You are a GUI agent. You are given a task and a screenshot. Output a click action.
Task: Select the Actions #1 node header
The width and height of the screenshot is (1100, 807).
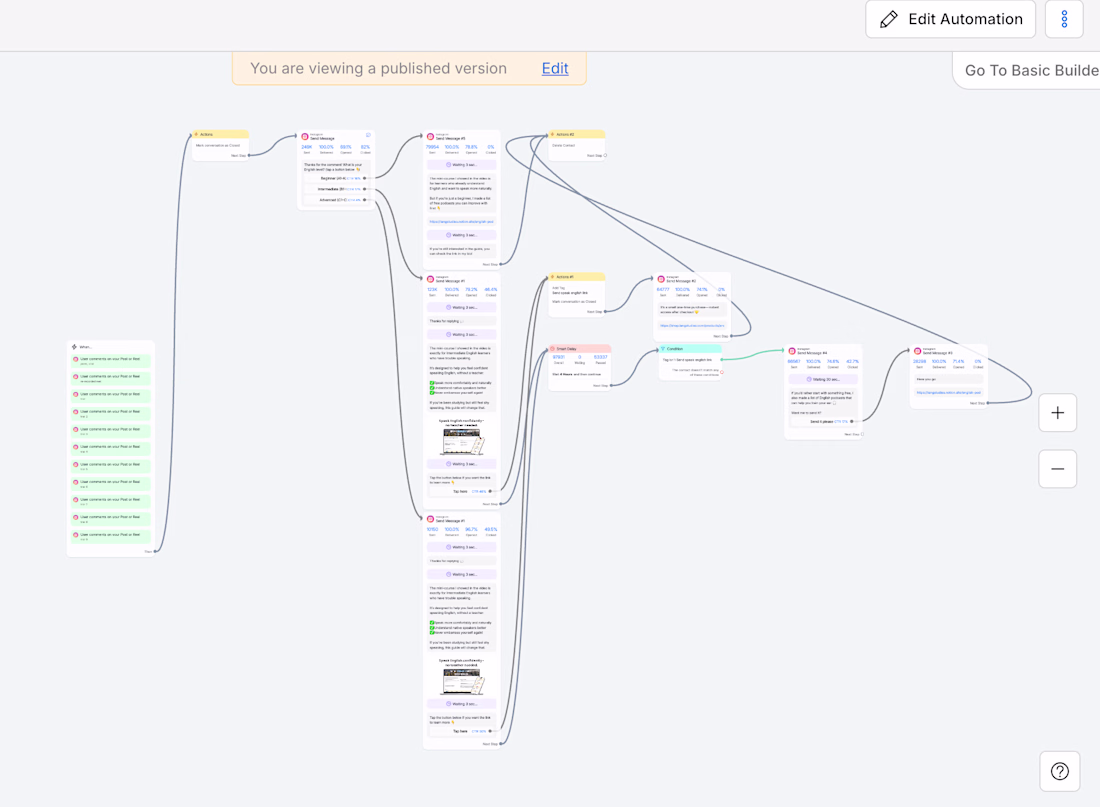(577, 276)
